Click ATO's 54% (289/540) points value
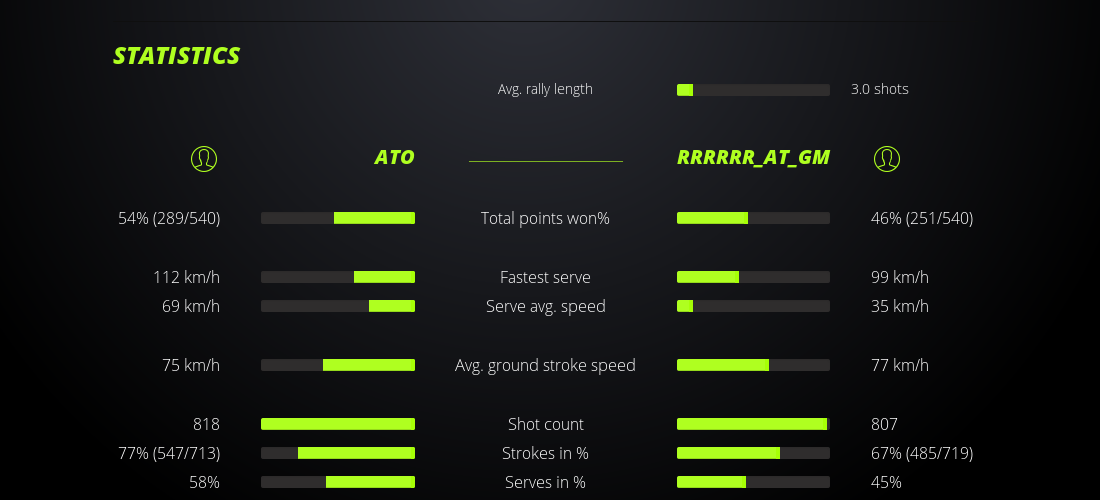Screen dimensions: 1100x500 coord(169,218)
